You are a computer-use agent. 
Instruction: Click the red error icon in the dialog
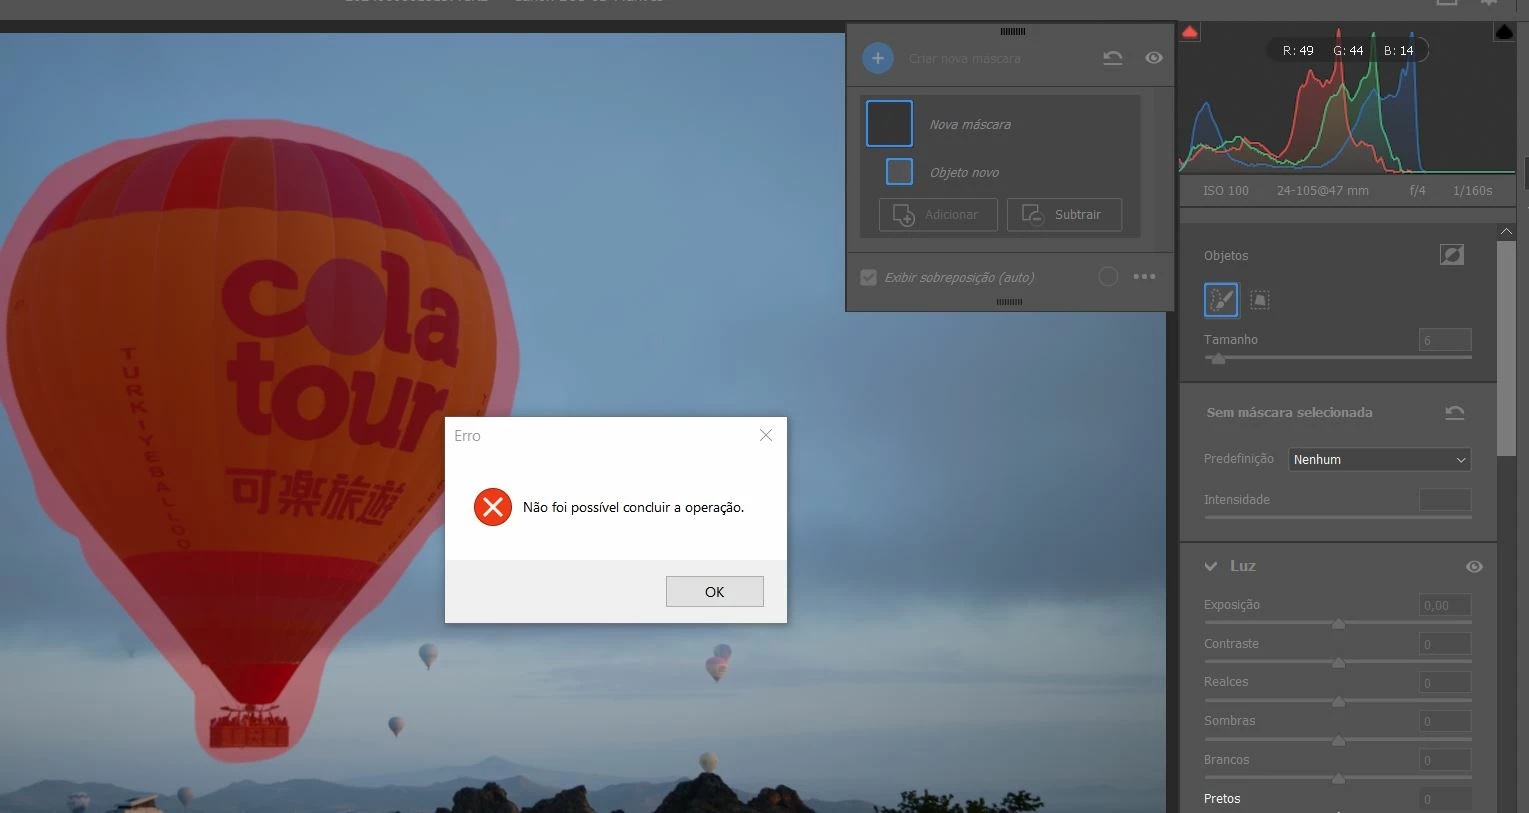click(493, 507)
